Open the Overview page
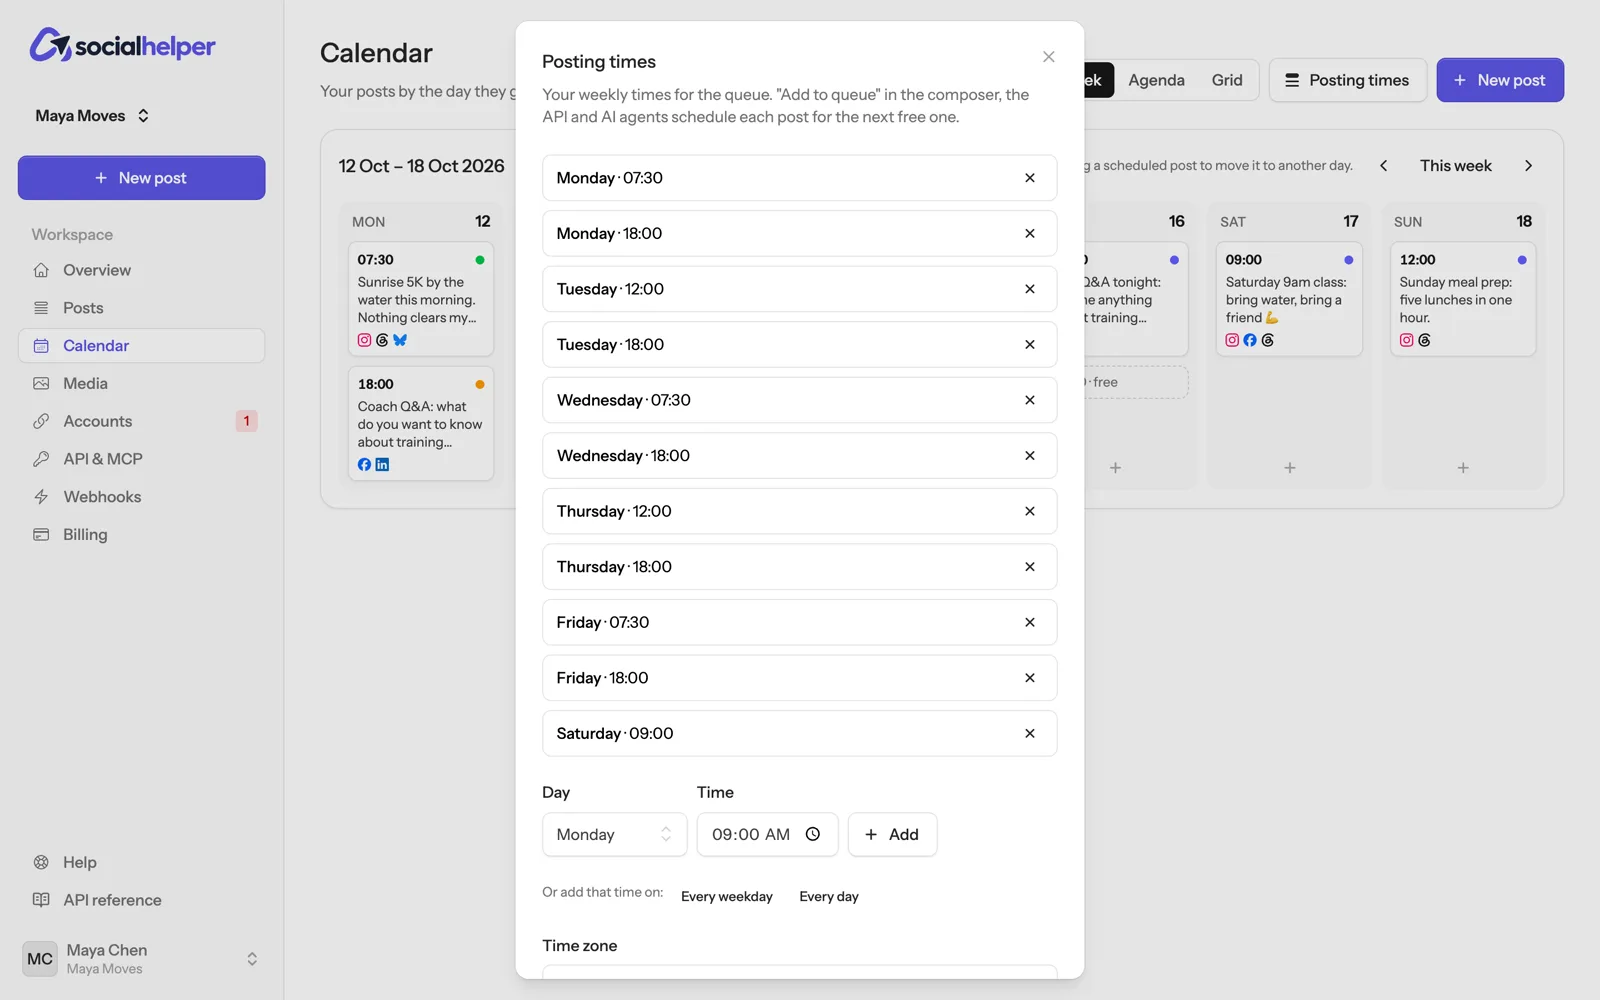1600x1000 pixels. [141, 270]
